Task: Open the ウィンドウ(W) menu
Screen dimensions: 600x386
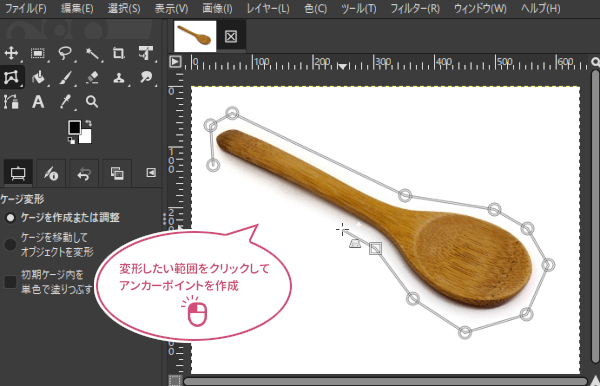Action: tap(480, 8)
